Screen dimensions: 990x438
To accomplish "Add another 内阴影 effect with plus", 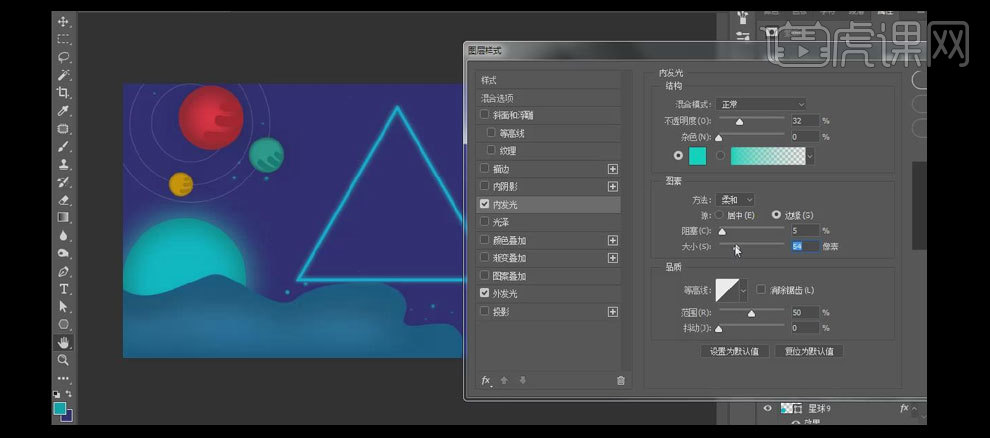I will 612,187.
